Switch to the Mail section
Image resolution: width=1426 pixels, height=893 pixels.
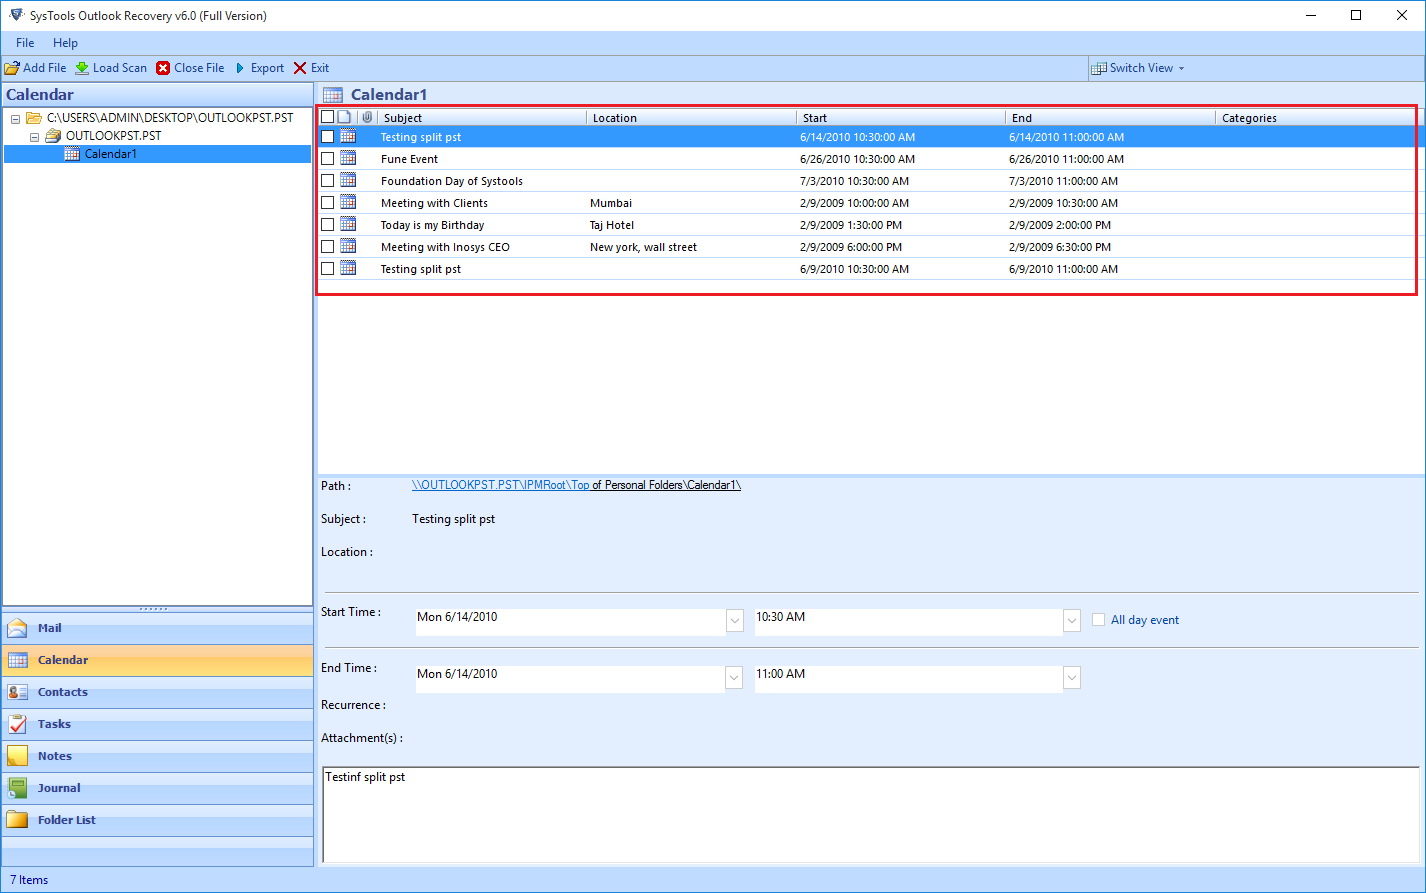coord(158,628)
